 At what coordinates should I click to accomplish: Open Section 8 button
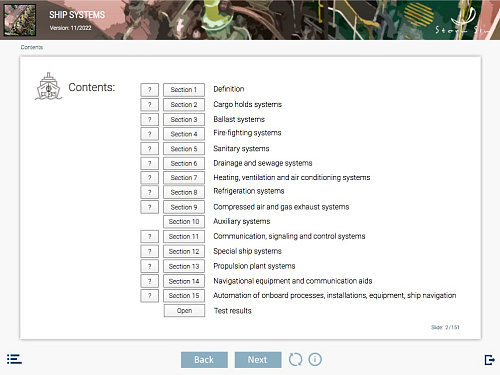pos(184,192)
